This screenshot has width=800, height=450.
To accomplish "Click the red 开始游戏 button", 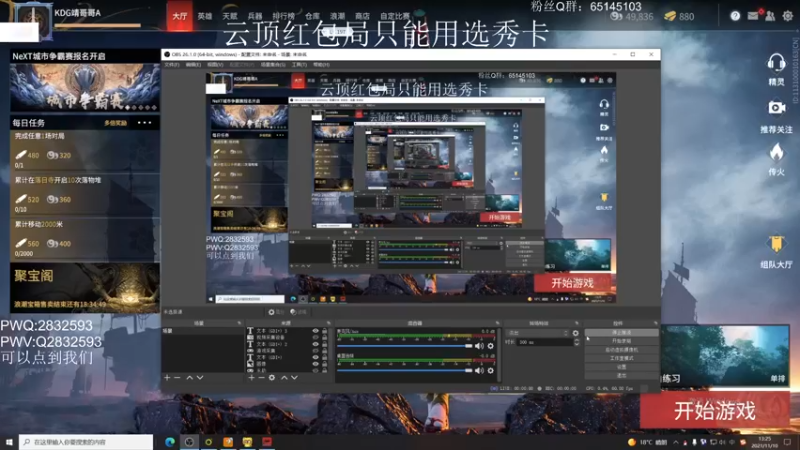I will [x=714, y=411].
